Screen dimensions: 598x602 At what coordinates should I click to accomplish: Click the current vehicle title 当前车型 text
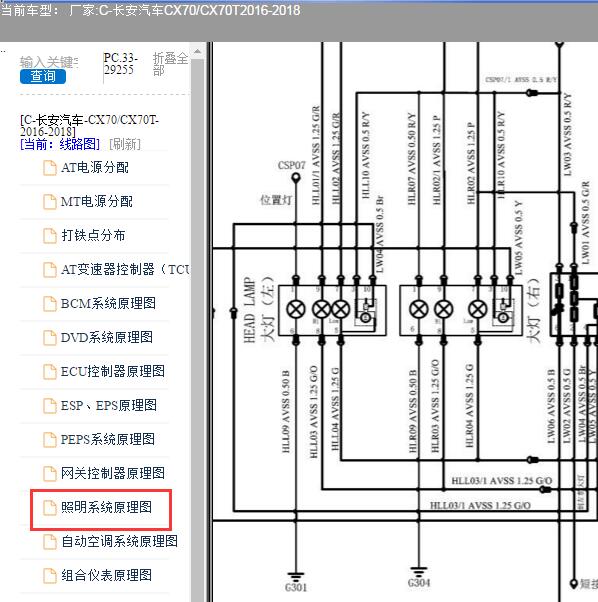(150, 10)
